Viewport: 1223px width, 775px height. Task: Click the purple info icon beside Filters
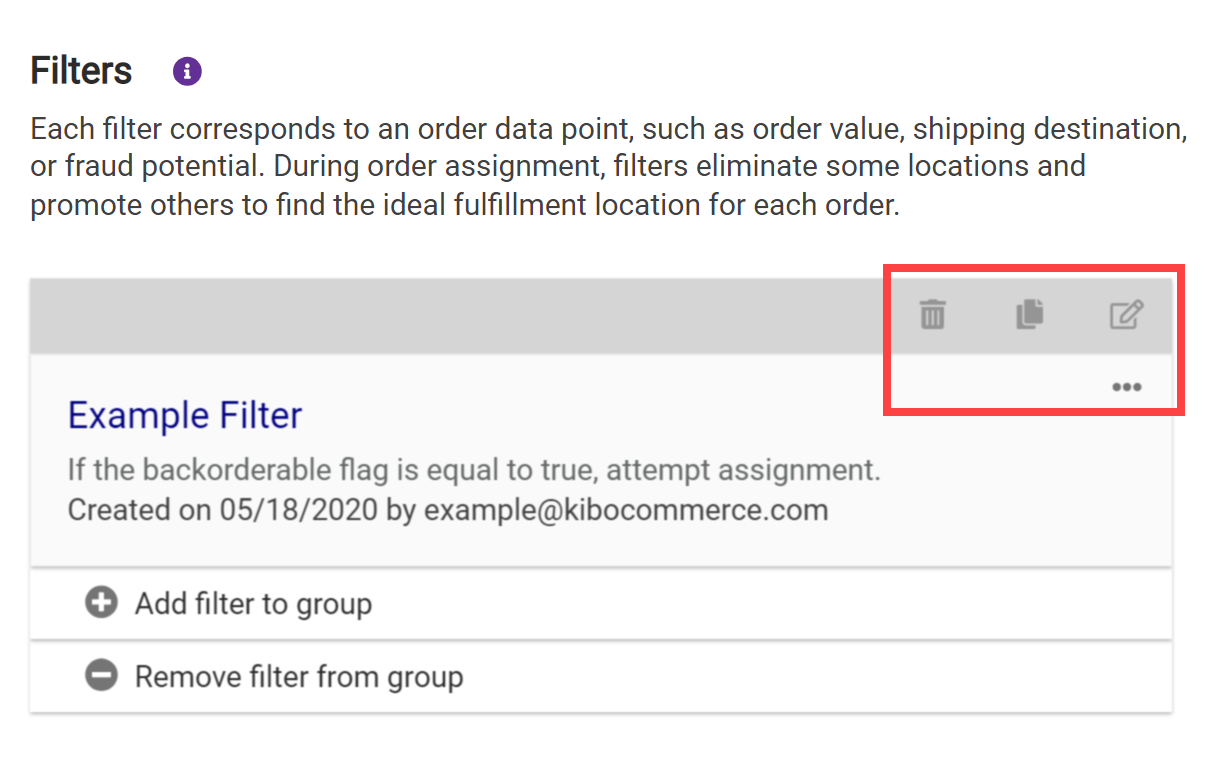pos(187,72)
